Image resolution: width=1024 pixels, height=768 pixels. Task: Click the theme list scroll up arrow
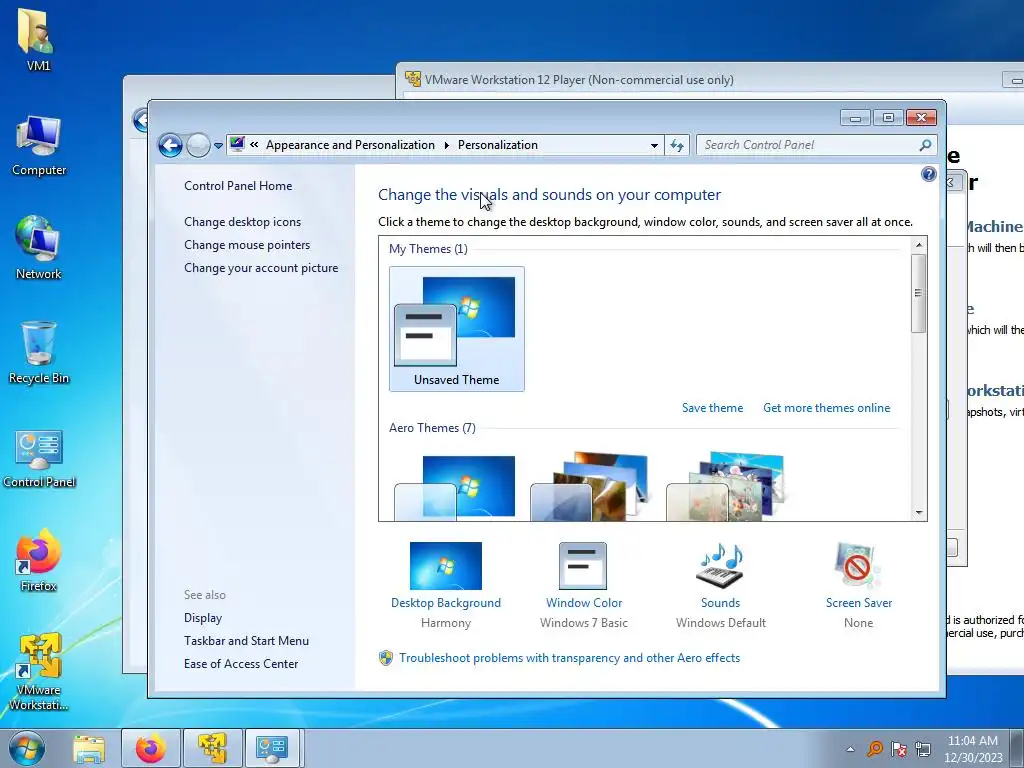[919, 245]
